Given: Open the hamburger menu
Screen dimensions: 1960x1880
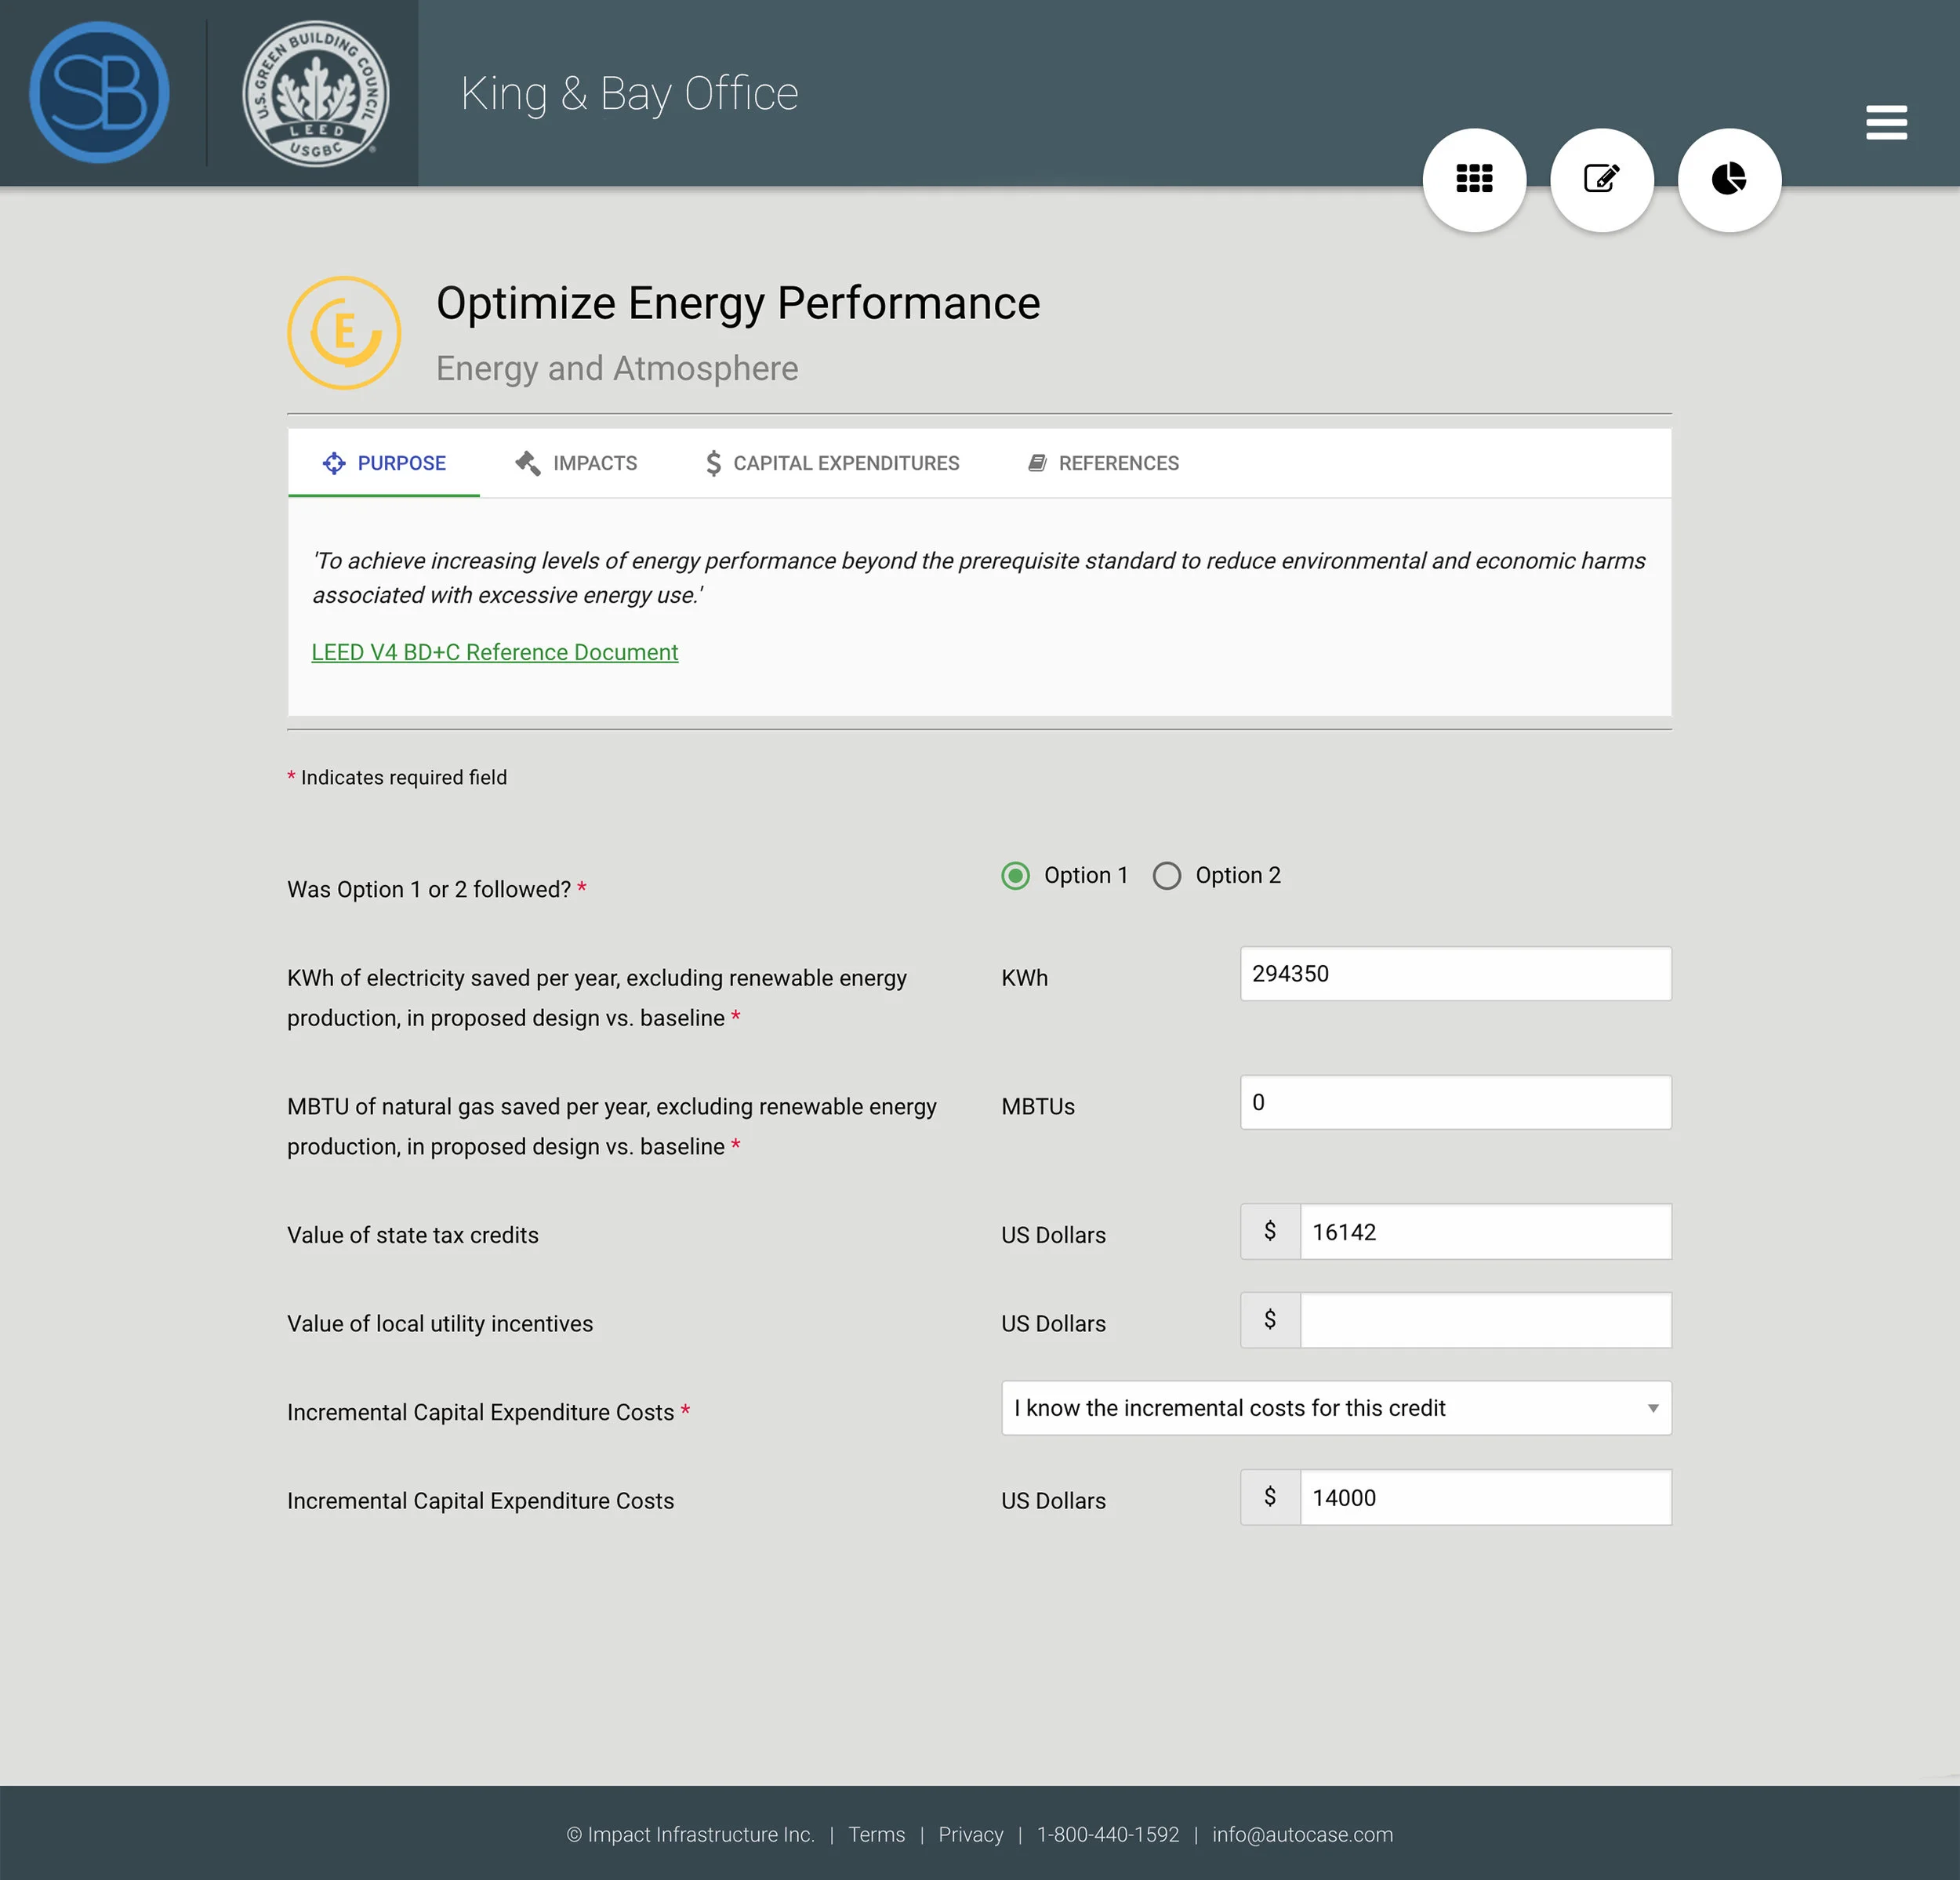Looking at the screenshot, I should click(x=1886, y=123).
